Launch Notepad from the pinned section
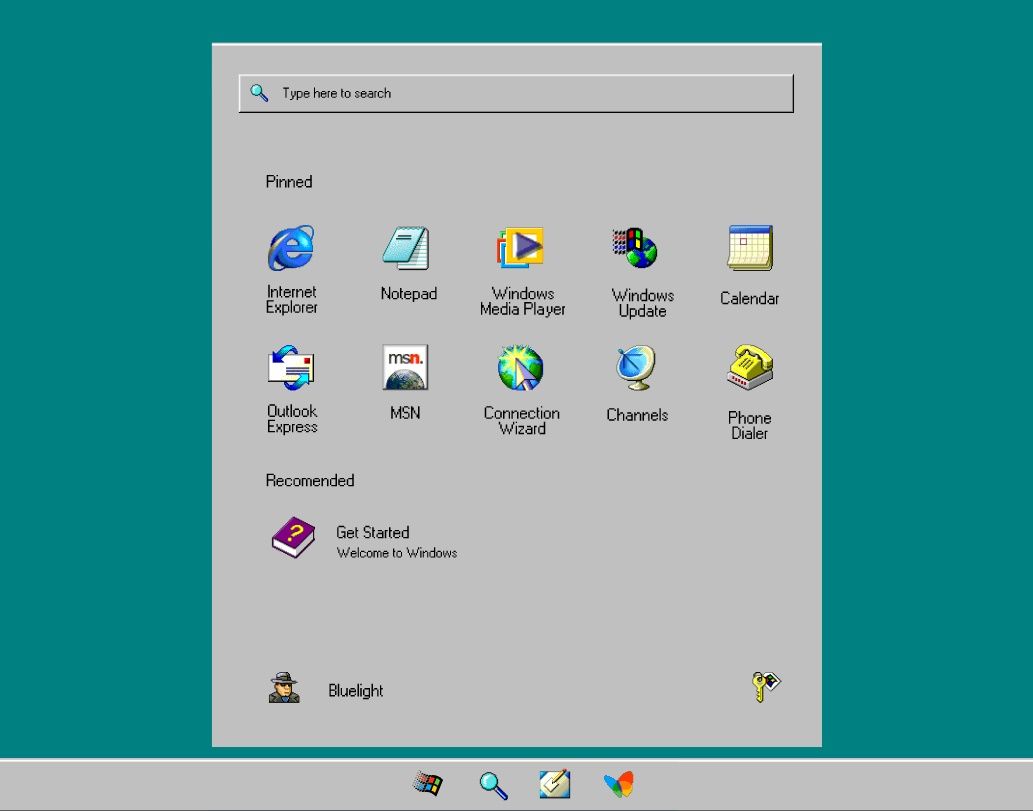1033x811 pixels. pyautogui.click(x=407, y=248)
